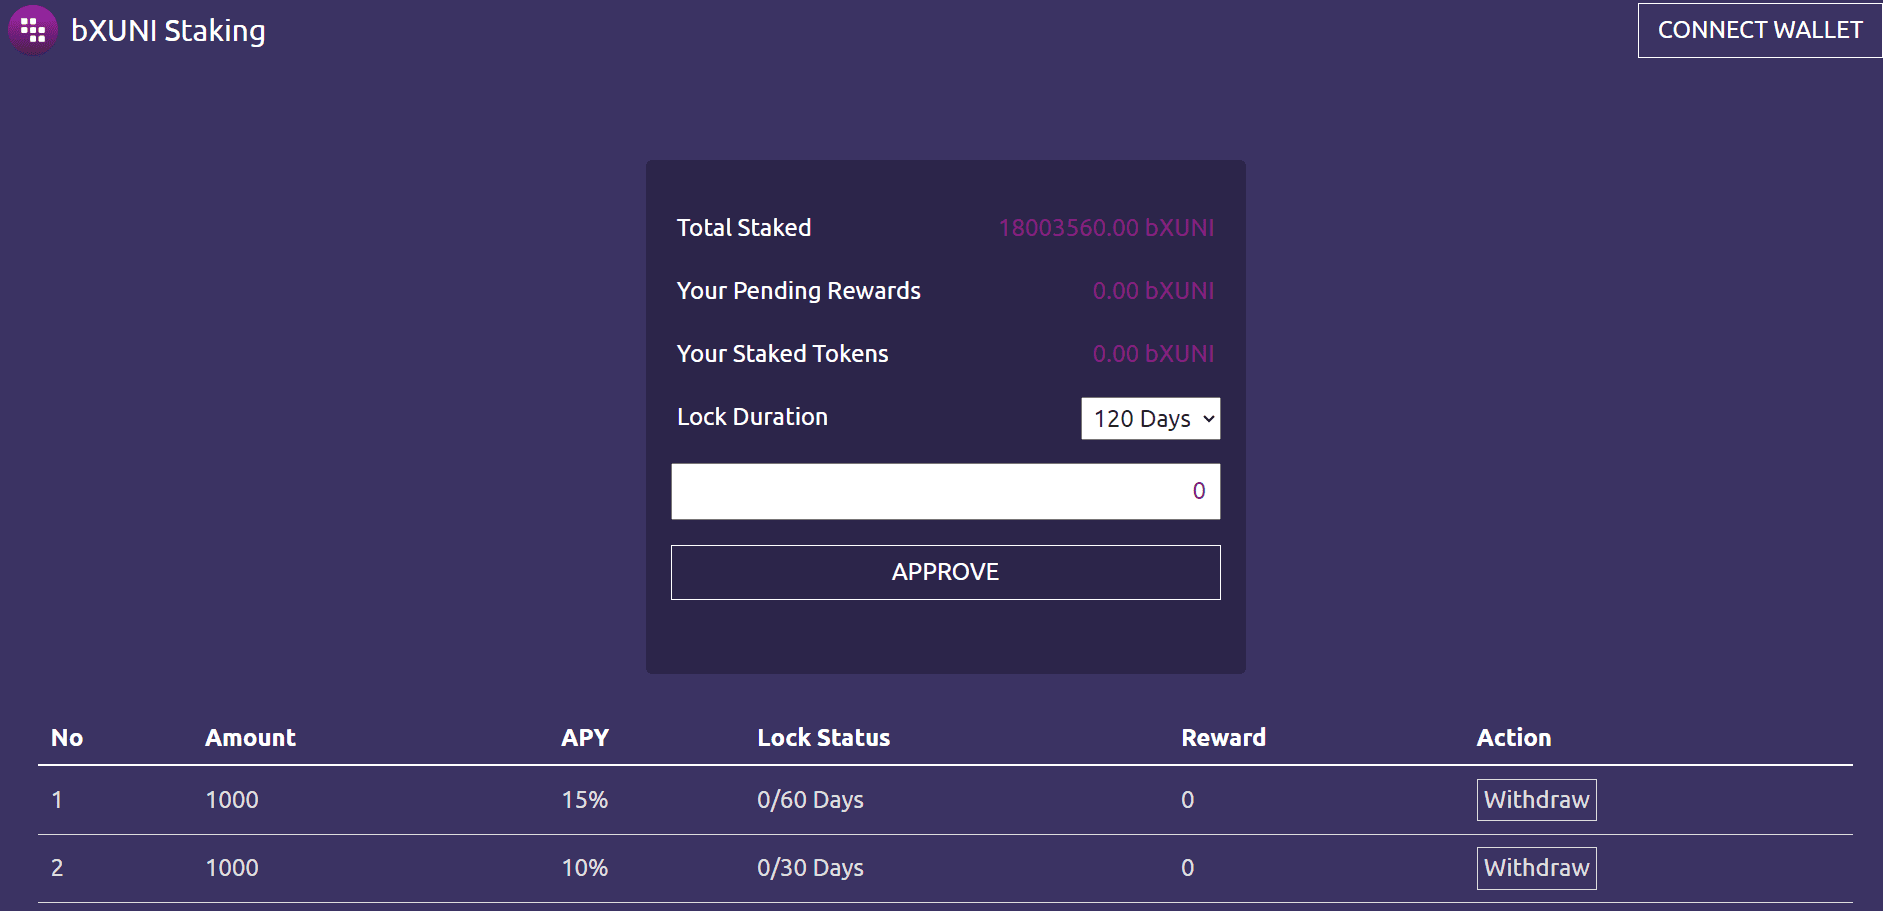Click the Amount column header

[250, 738]
